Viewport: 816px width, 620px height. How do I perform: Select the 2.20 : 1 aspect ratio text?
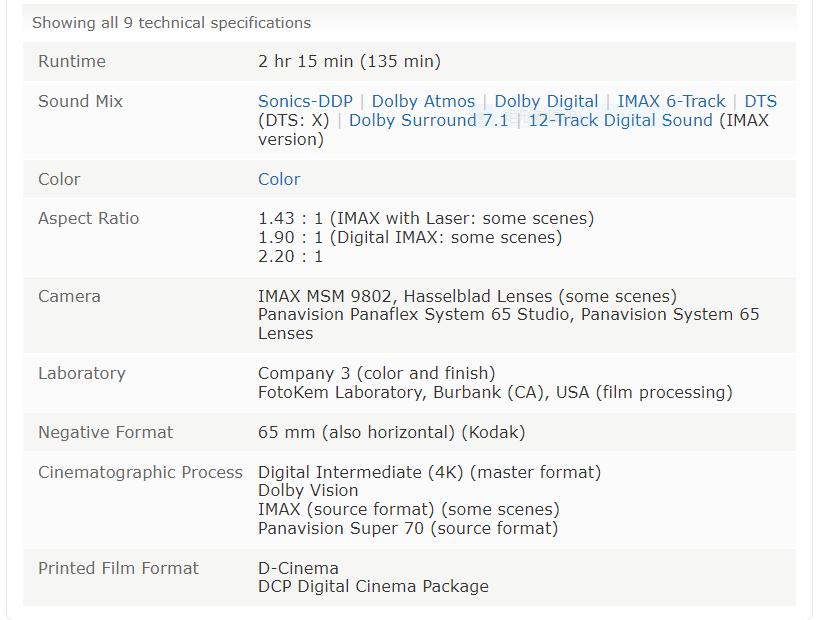290,256
